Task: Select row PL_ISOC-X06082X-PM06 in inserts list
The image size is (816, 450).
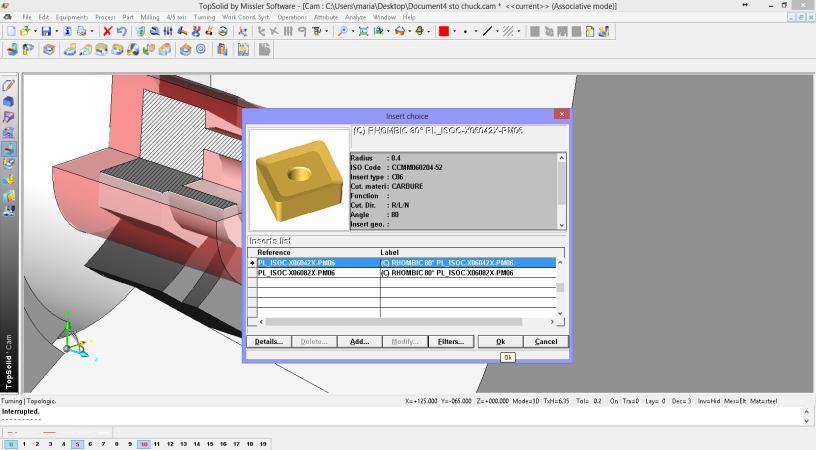Action: pyautogui.click(x=406, y=273)
